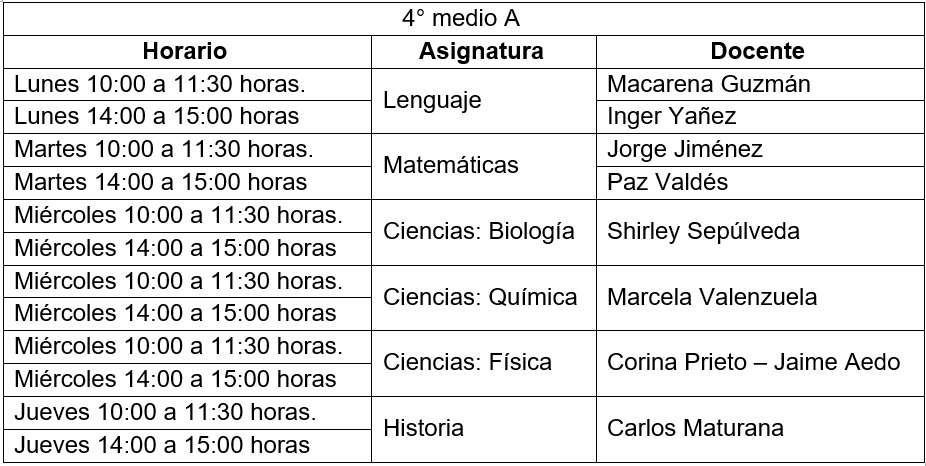Select the Ciencias: Biología cell

(x=479, y=231)
